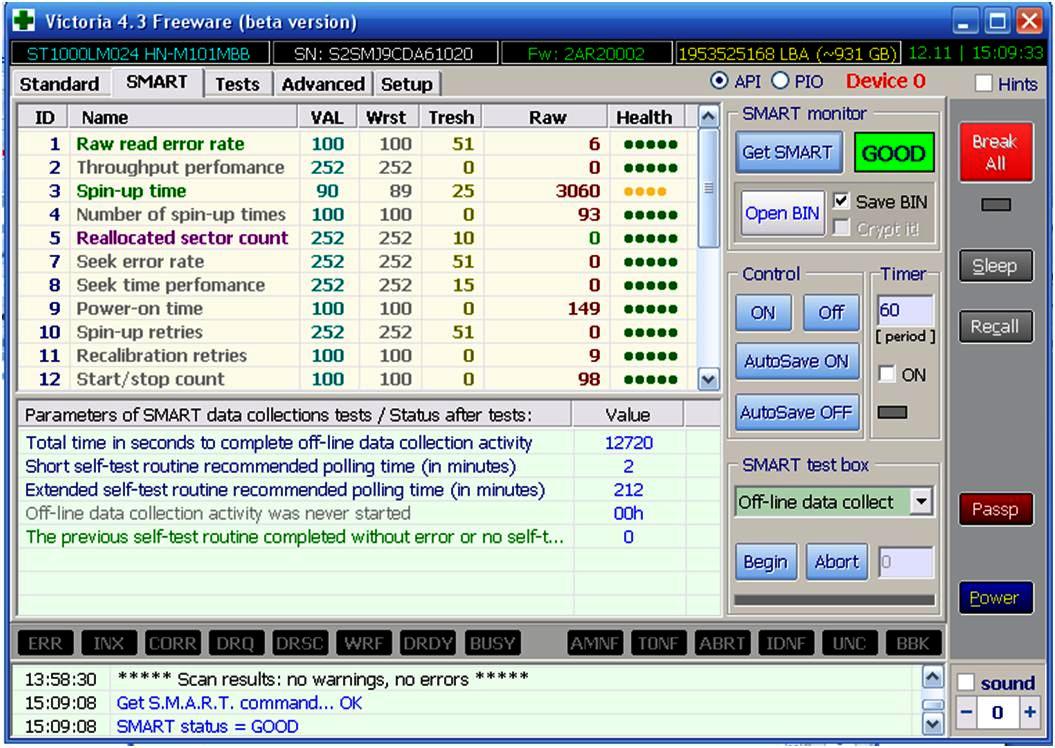The width and height of the screenshot is (1055, 748).
Task: Click the IDNF error indicator
Action: point(785,644)
